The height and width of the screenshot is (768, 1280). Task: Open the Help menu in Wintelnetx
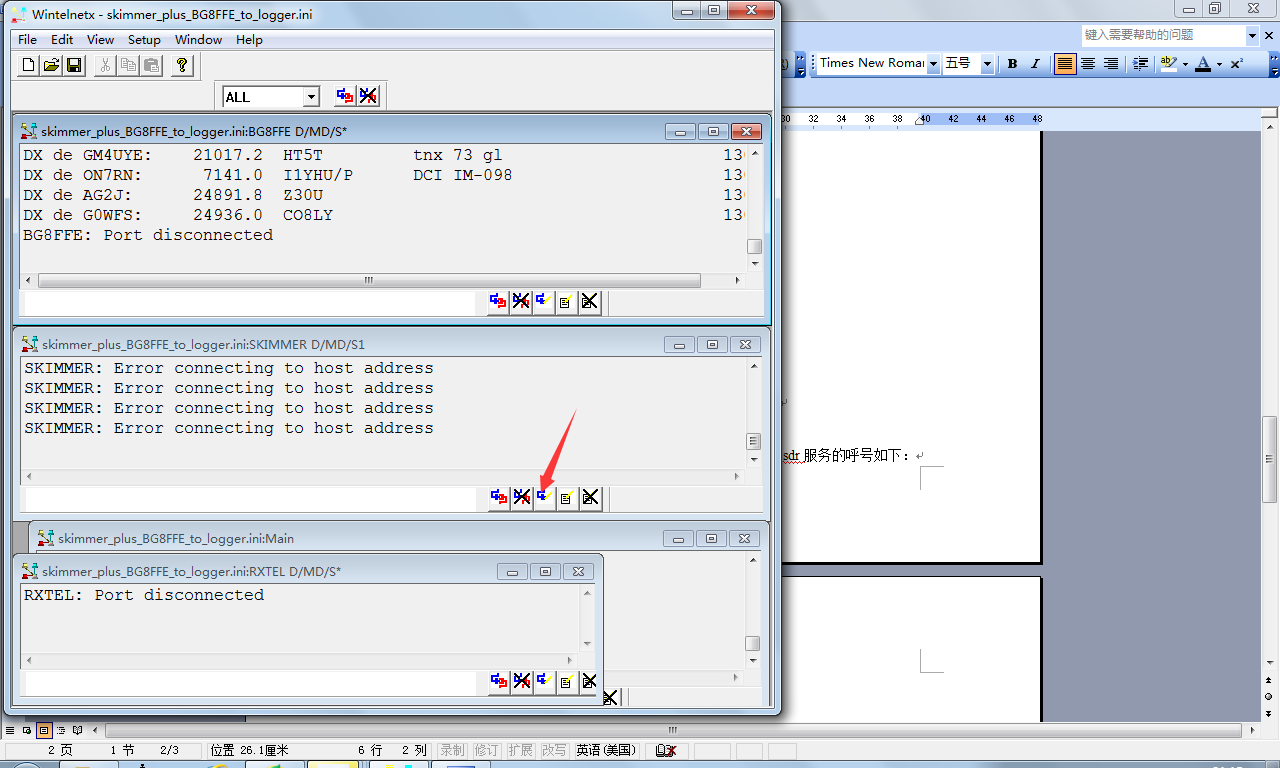[249, 40]
